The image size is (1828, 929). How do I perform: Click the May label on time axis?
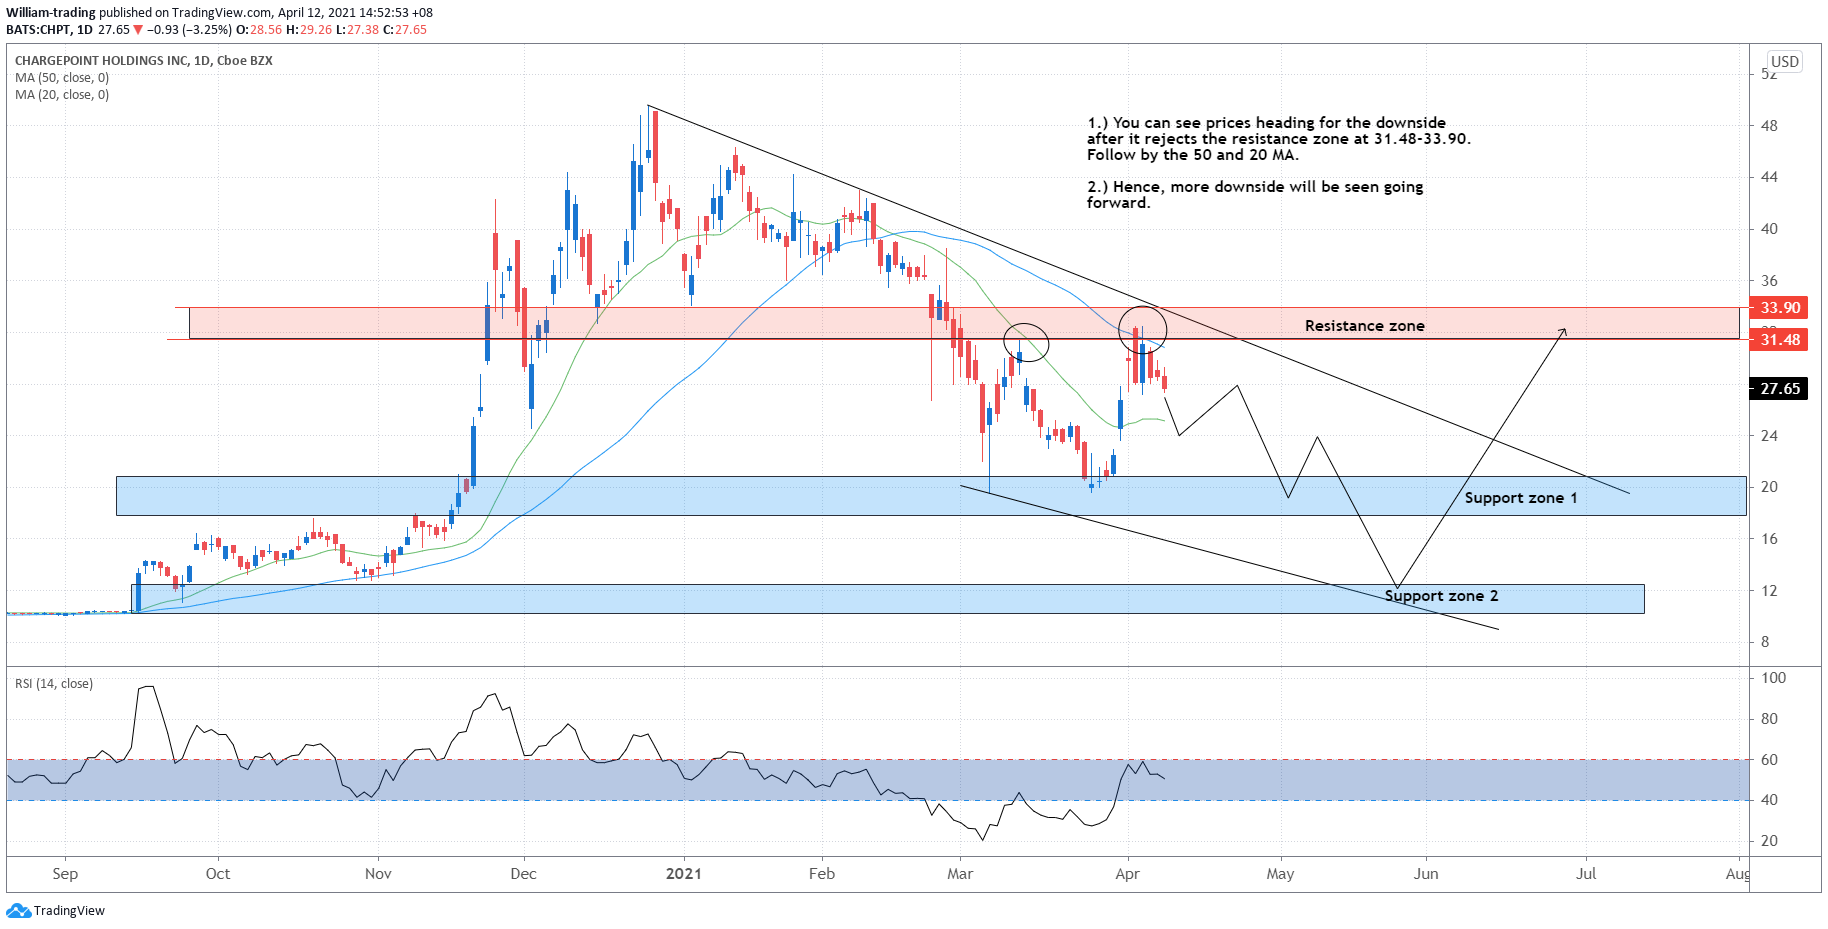coord(1280,874)
